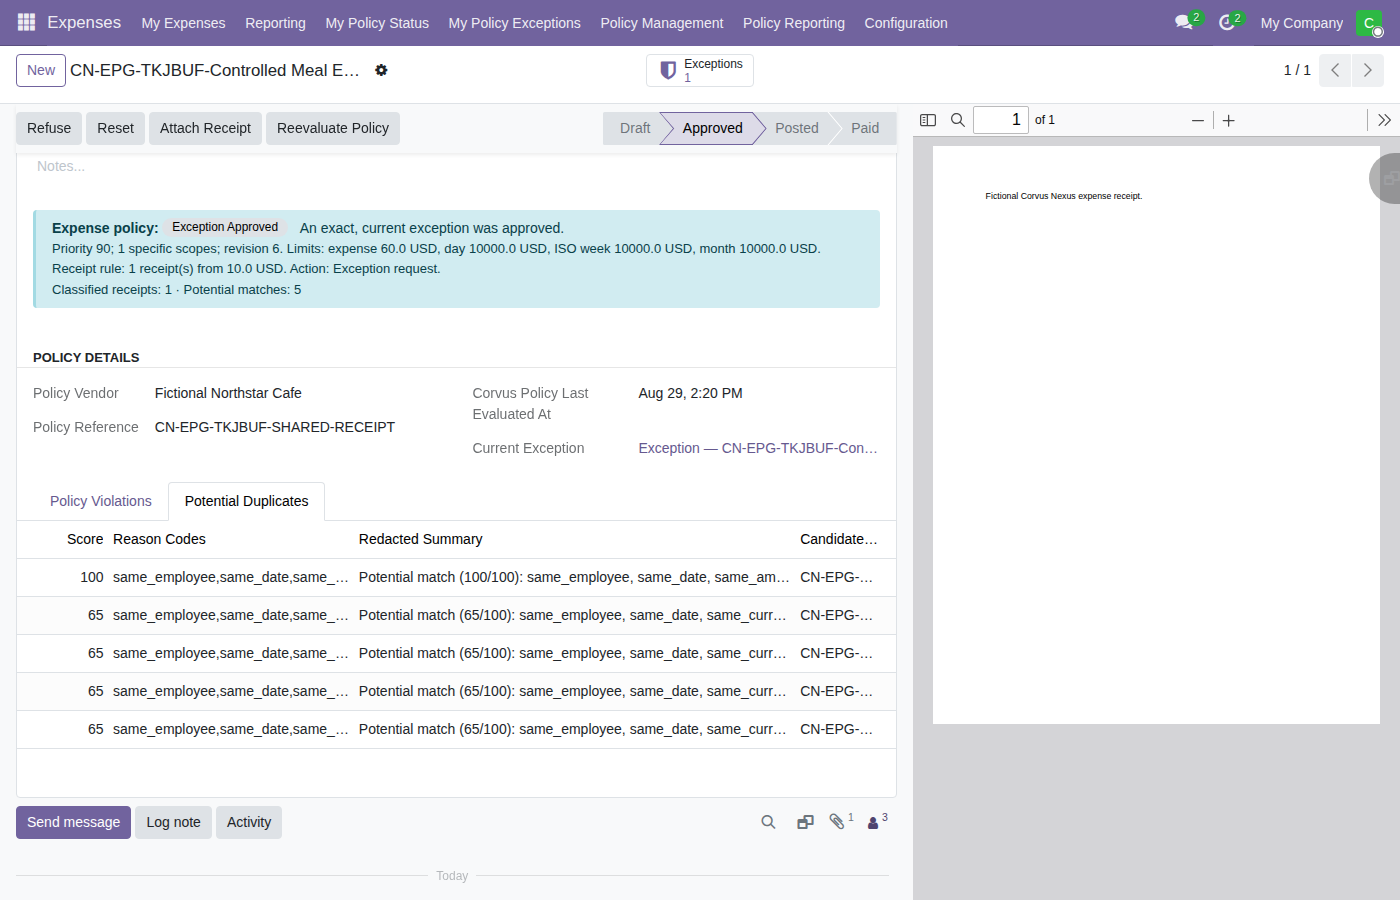The image size is (1400, 900).
Task: Select the Draft status stage
Action: pos(634,128)
